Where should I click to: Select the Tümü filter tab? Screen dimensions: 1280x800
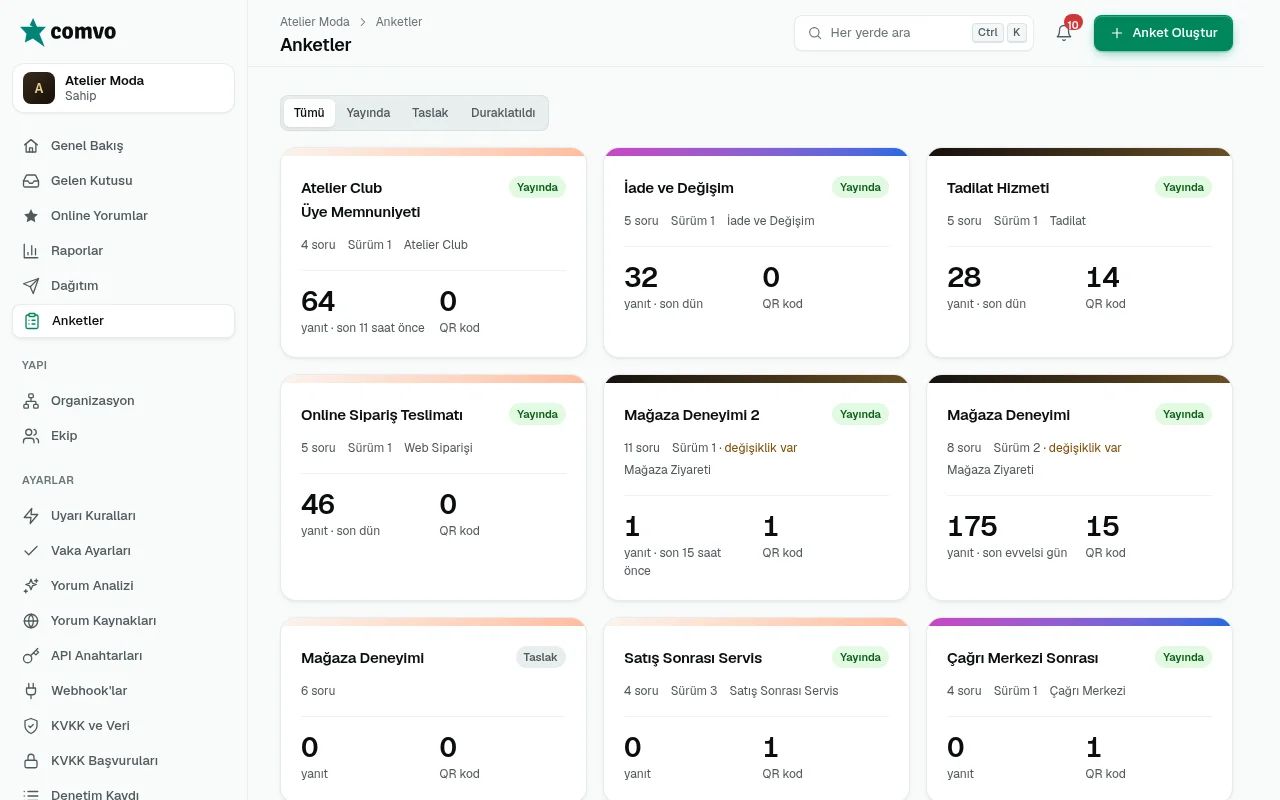click(309, 113)
